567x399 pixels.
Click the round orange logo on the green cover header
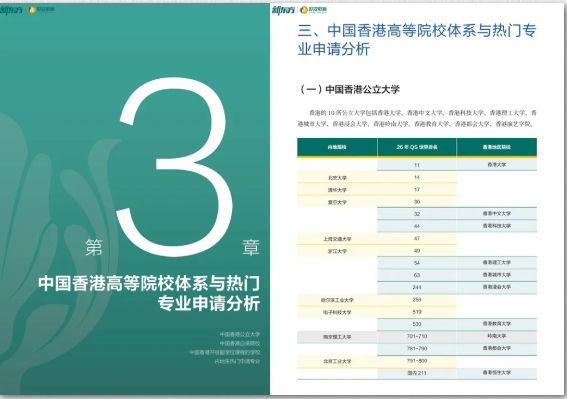coord(32,10)
